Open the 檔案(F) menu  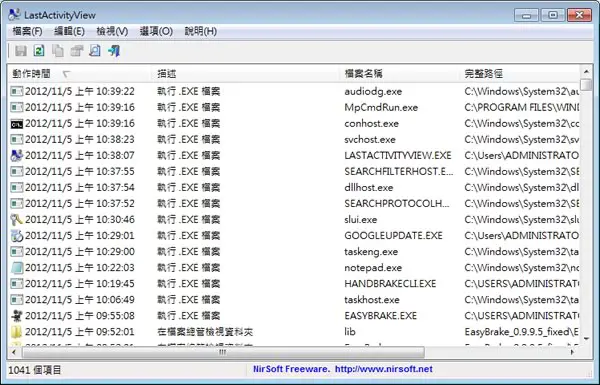(x=27, y=31)
